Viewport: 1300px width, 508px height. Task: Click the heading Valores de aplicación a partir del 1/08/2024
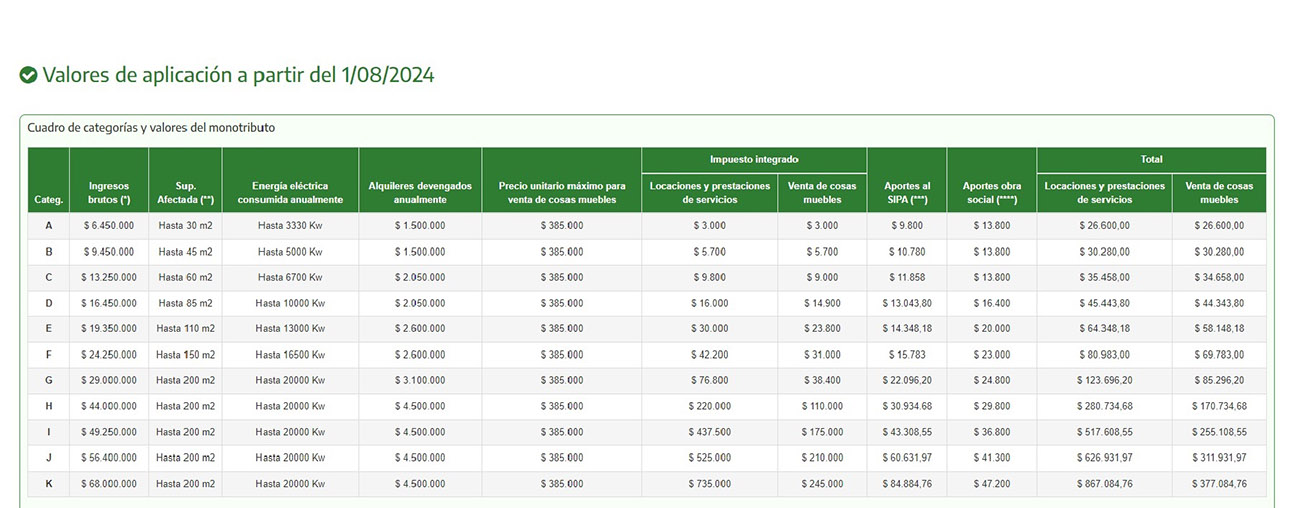pyautogui.click(x=238, y=75)
